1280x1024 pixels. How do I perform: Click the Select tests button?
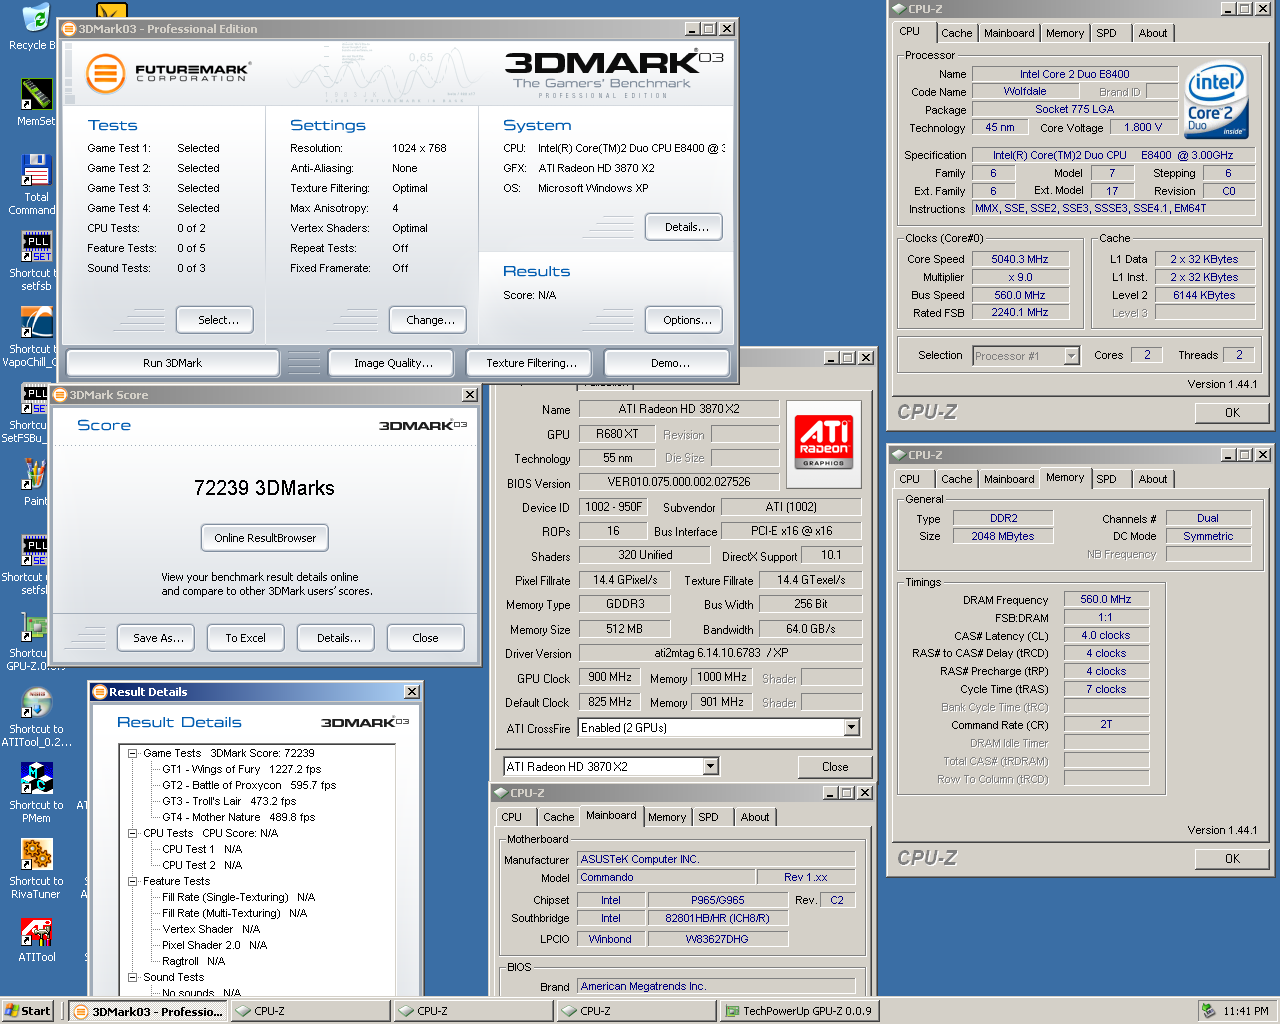[x=215, y=320]
